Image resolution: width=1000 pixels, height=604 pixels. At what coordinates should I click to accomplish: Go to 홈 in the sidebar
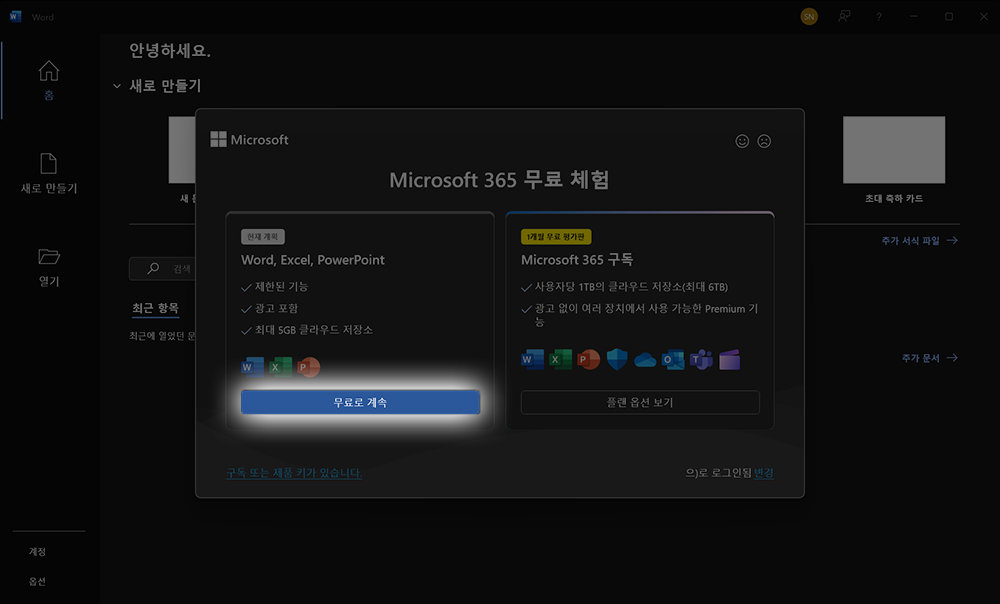point(48,80)
